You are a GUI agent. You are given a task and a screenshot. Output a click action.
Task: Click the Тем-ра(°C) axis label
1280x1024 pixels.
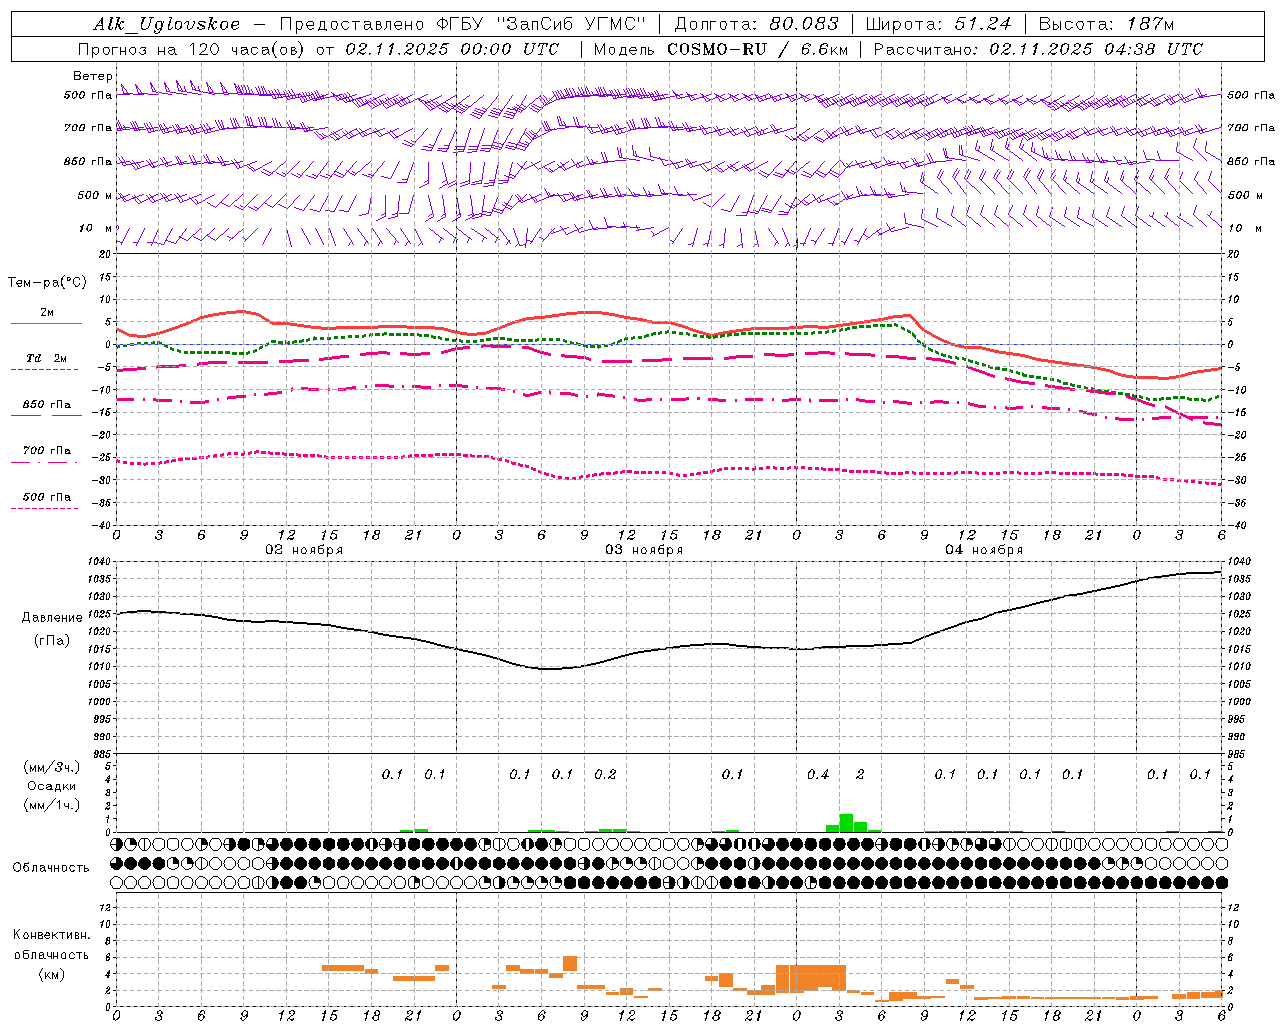click(x=47, y=283)
